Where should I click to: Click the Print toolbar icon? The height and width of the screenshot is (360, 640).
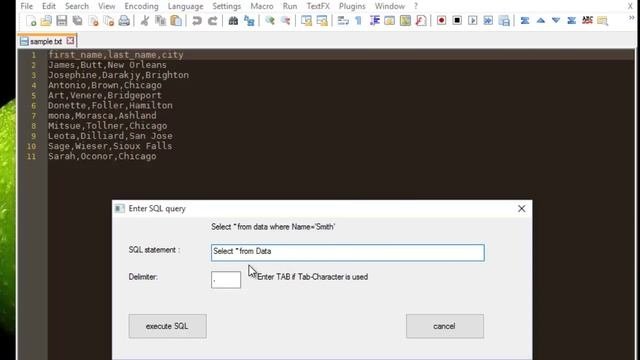pyautogui.click(x=124, y=20)
